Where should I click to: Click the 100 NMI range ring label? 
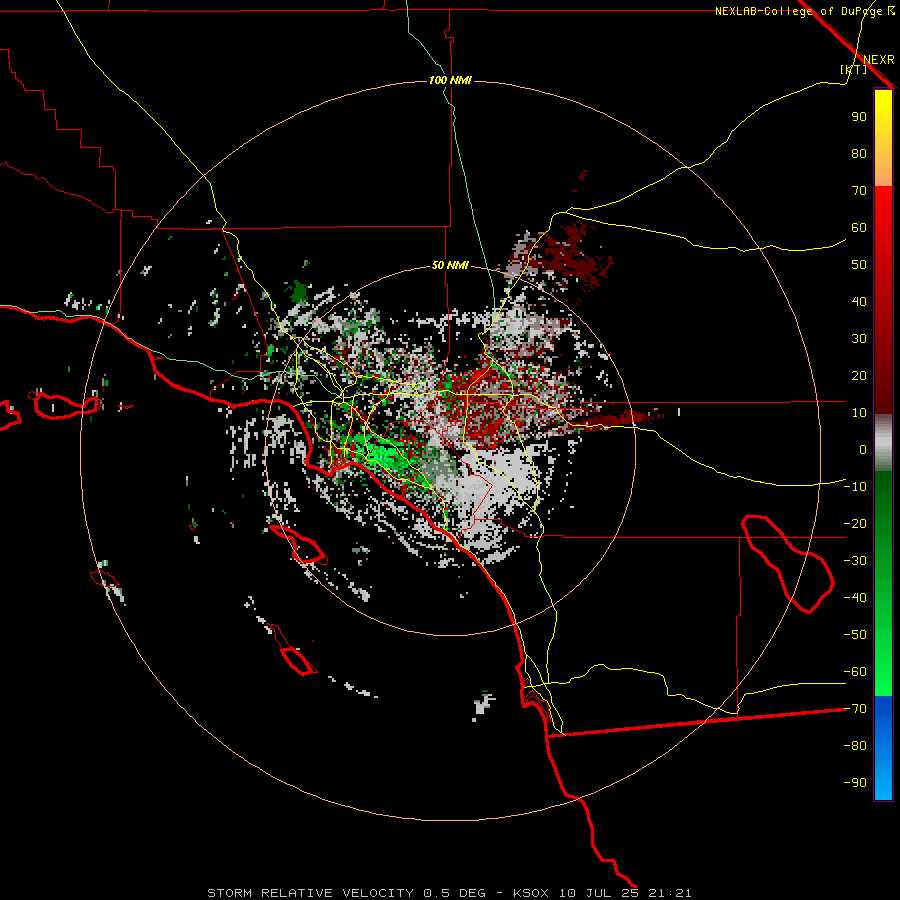pyautogui.click(x=450, y=80)
